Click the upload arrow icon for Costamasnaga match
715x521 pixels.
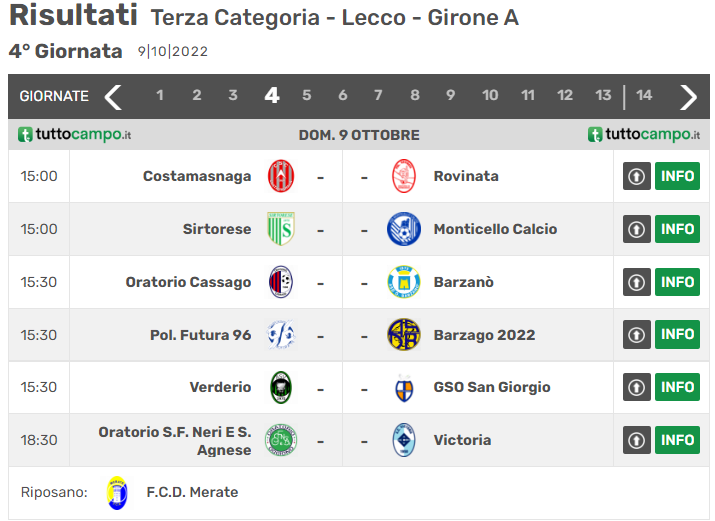point(637,176)
